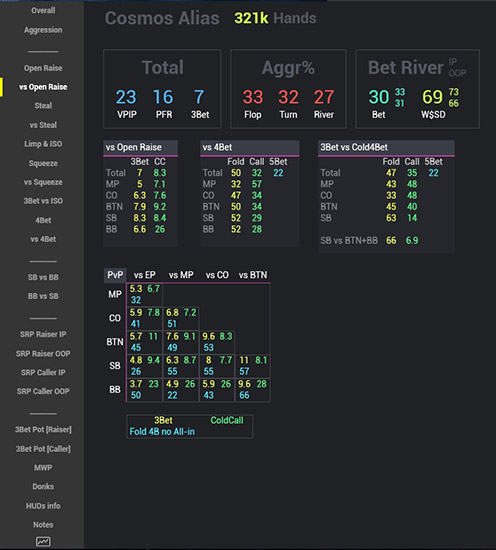The image size is (496, 550).
Task: Click the BB vs EP matrix cell
Action: pyautogui.click(x=145, y=390)
